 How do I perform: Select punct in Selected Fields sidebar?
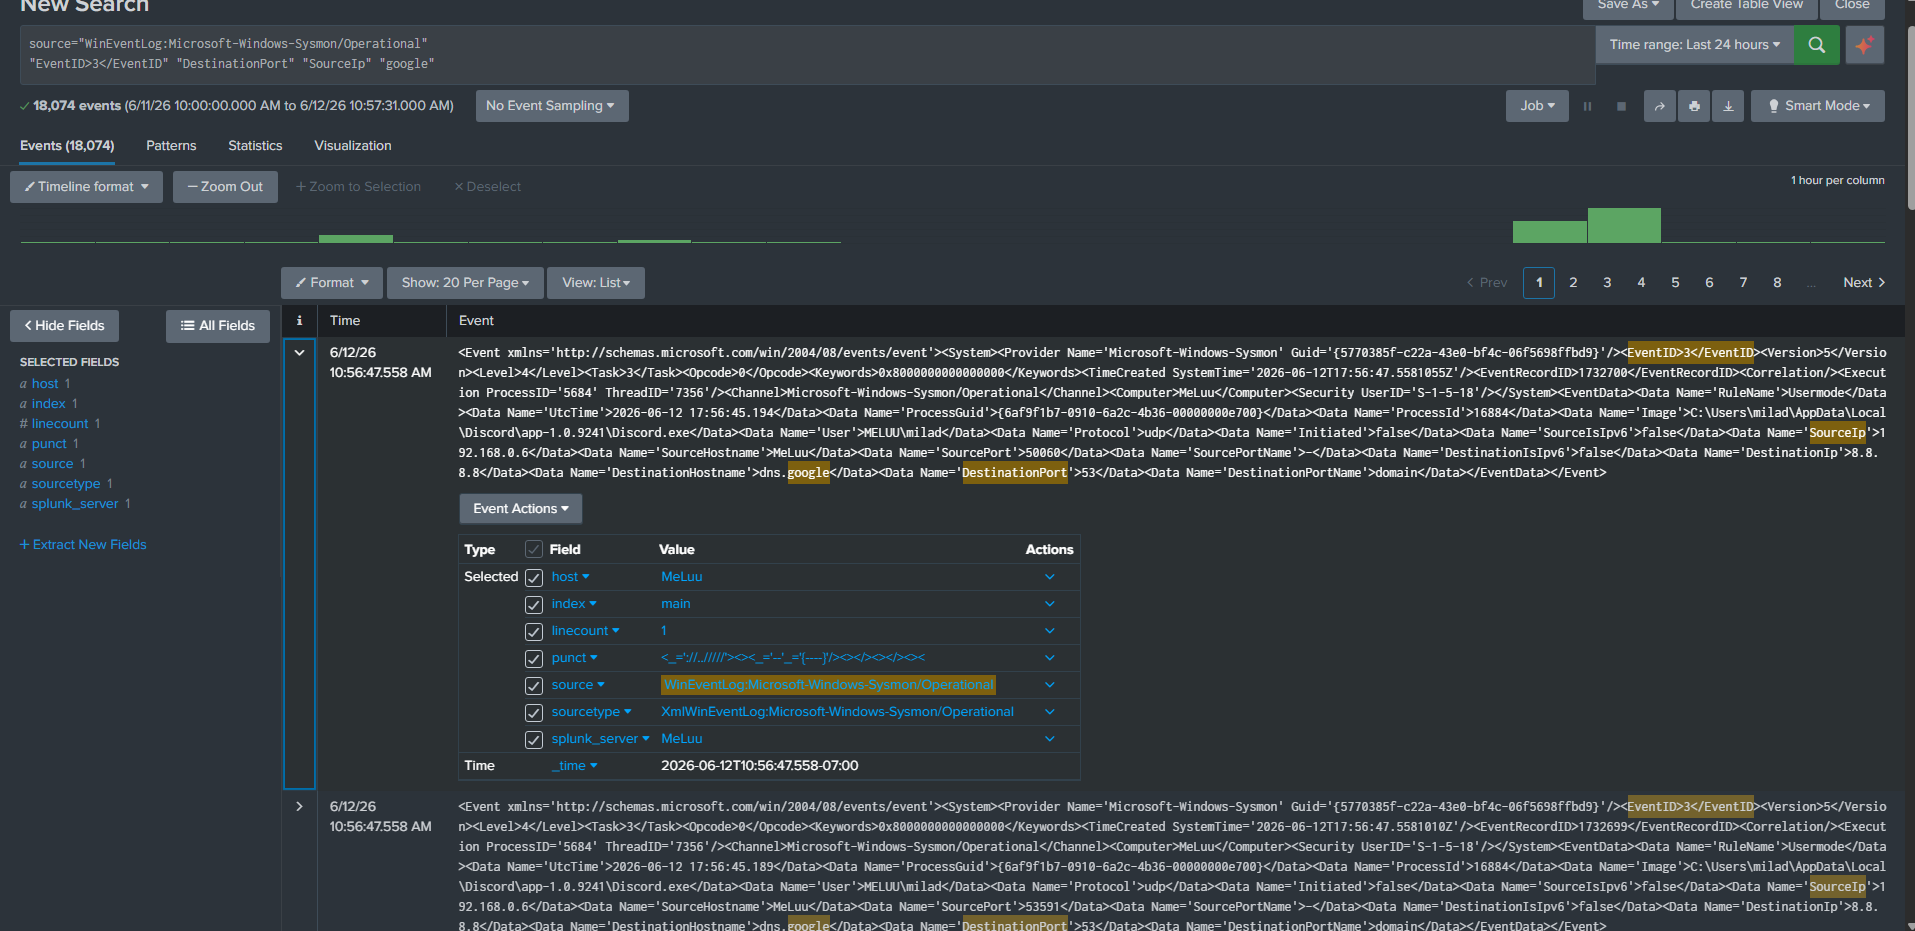click(49, 444)
